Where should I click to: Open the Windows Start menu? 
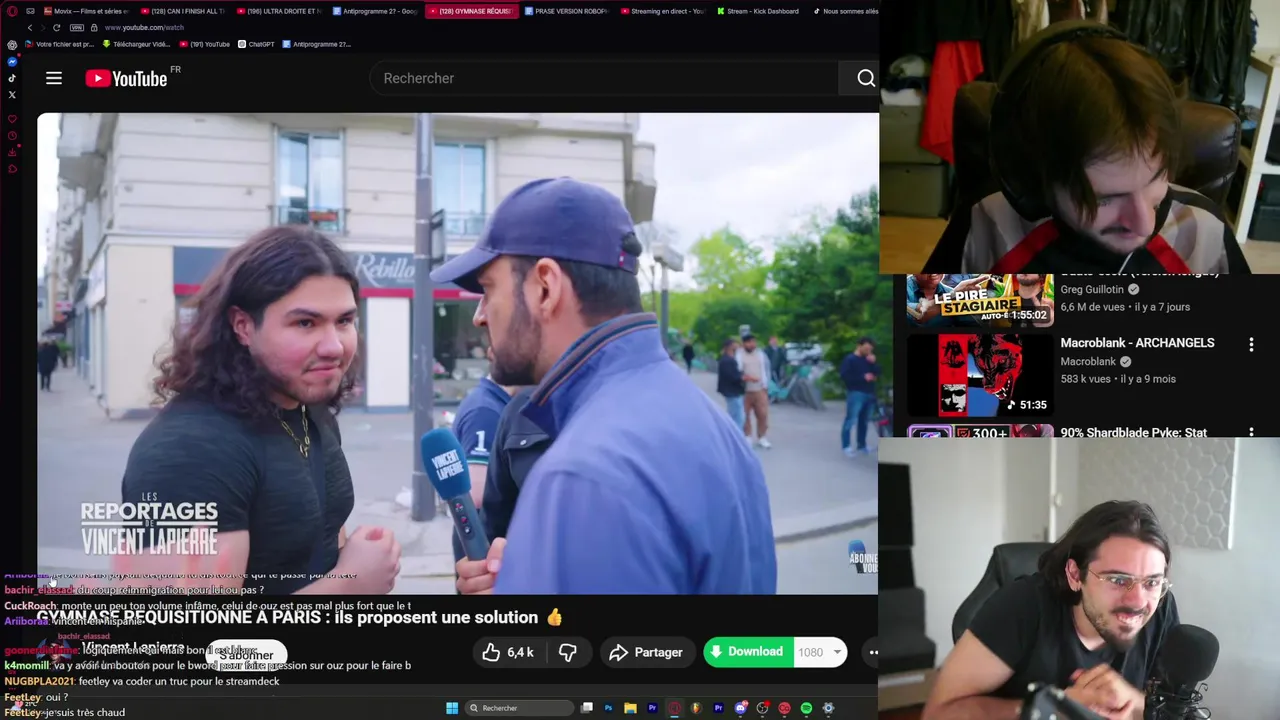pyautogui.click(x=452, y=708)
